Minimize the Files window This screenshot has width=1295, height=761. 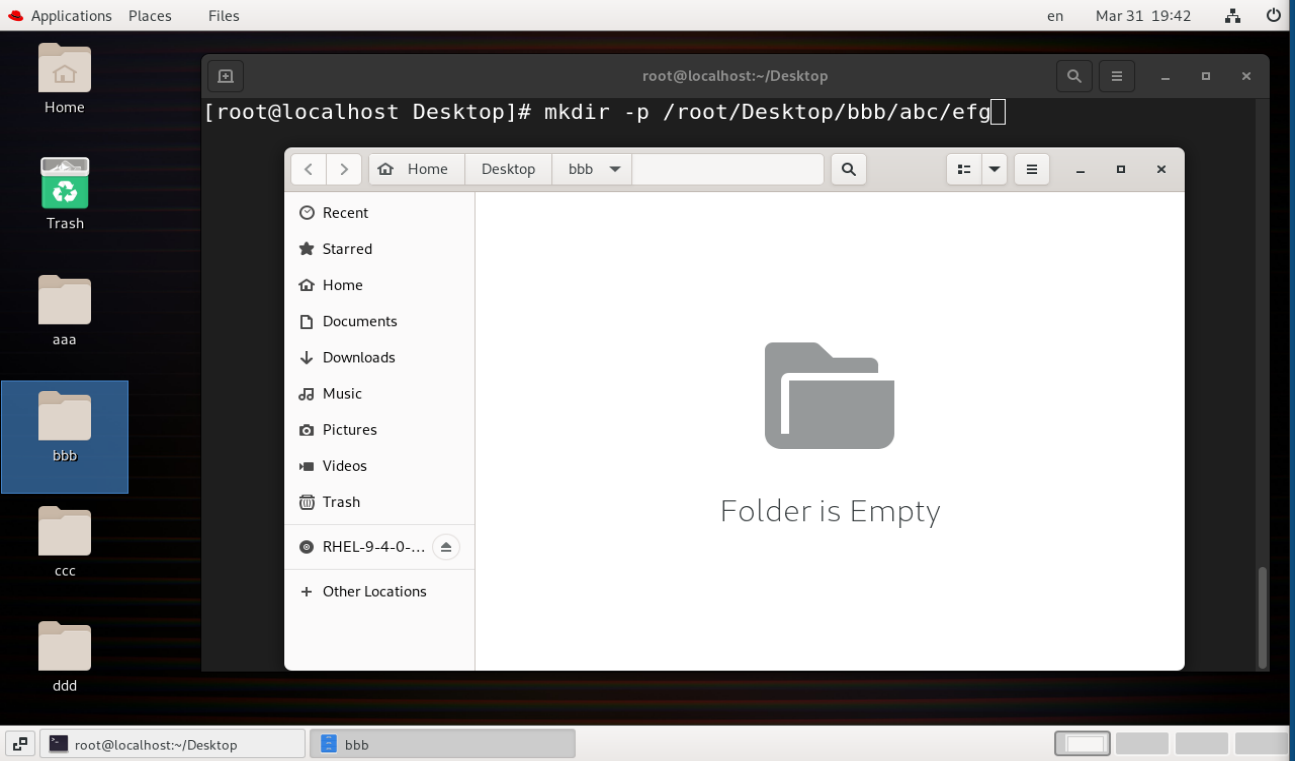click(1081, 169)
